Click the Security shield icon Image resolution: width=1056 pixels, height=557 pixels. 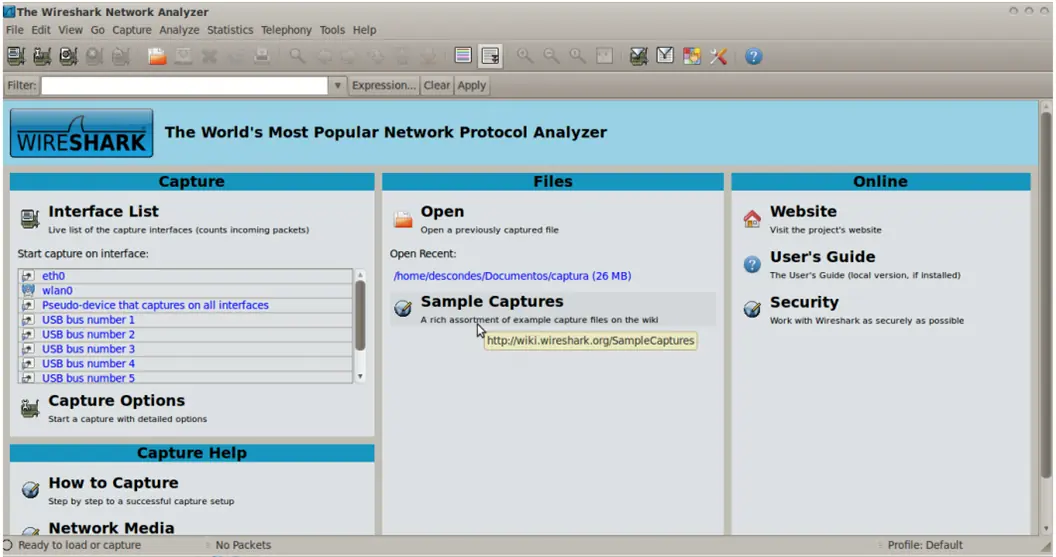pyautogui.click(x=752, y=309)
